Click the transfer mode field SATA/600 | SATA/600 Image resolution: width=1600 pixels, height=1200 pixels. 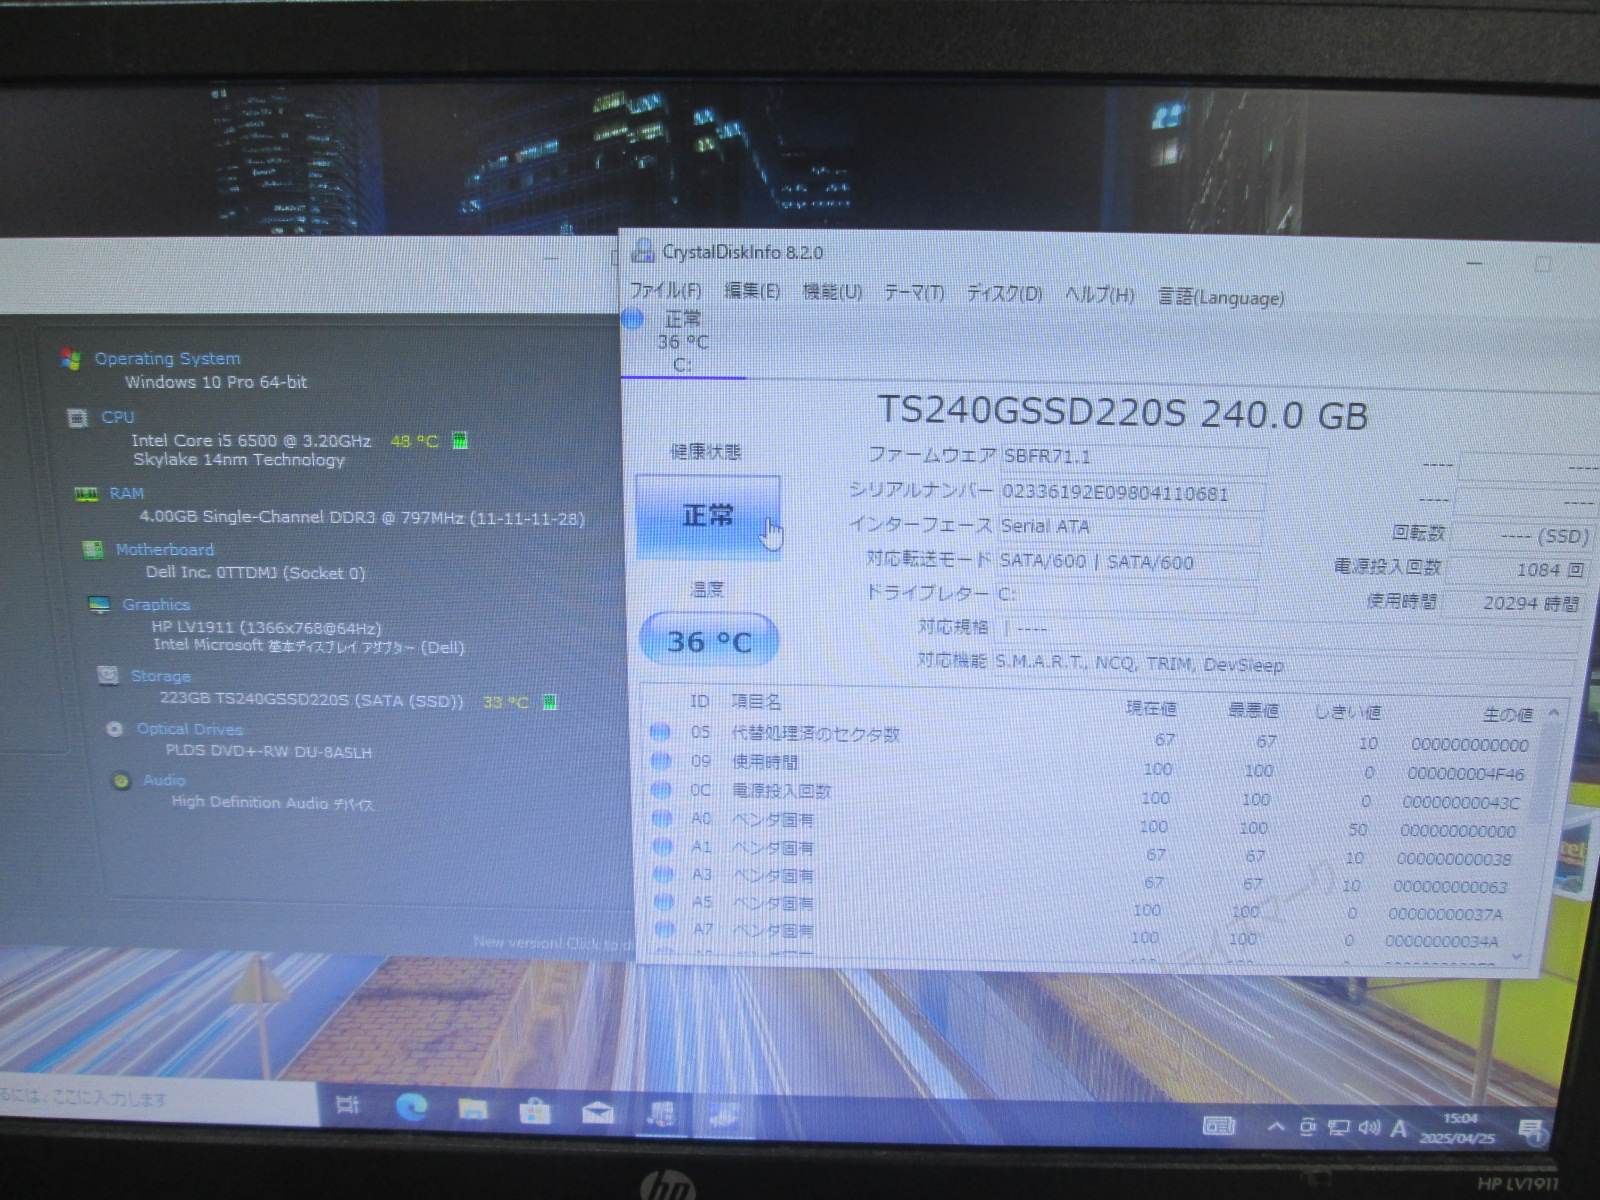(1128, 562)
